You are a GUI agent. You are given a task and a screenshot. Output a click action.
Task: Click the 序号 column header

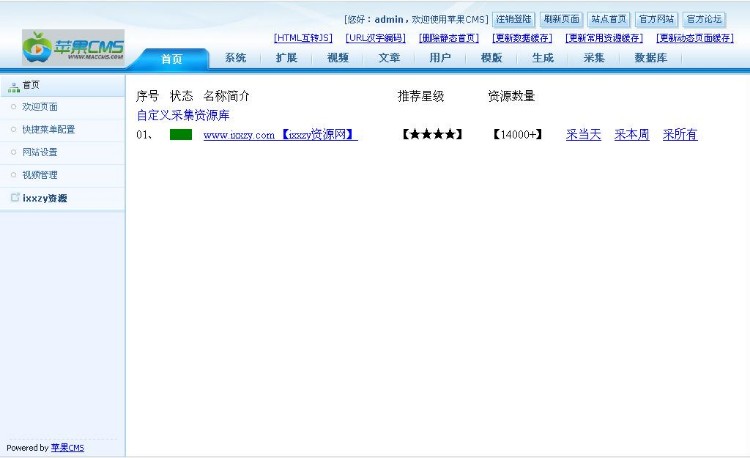coord(147,96)
